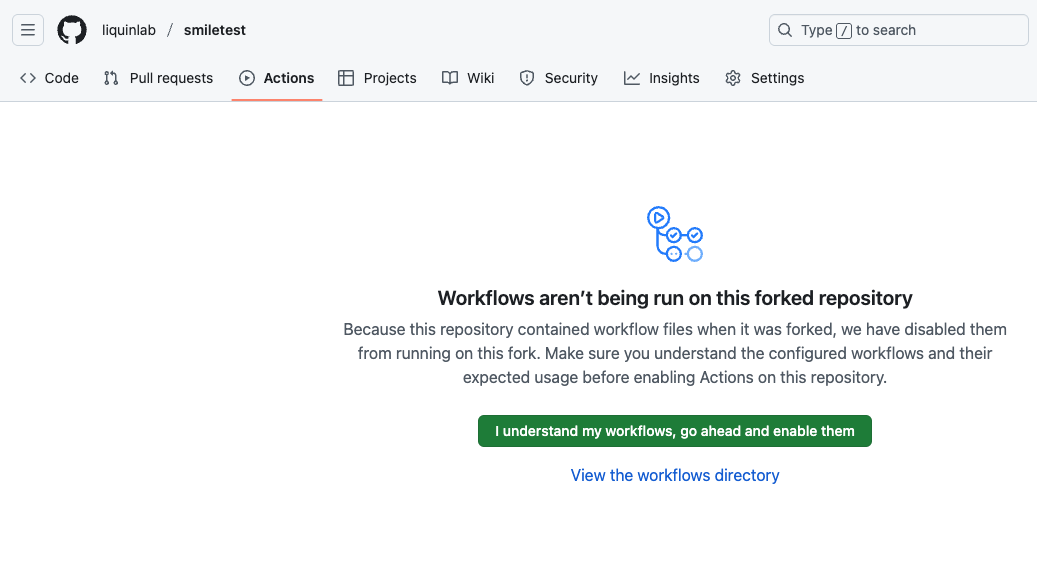Image resolution: width=1037 pixels, height=572 pixels.
Task: Open repository Settings tab
Action: tap(765, 78)
